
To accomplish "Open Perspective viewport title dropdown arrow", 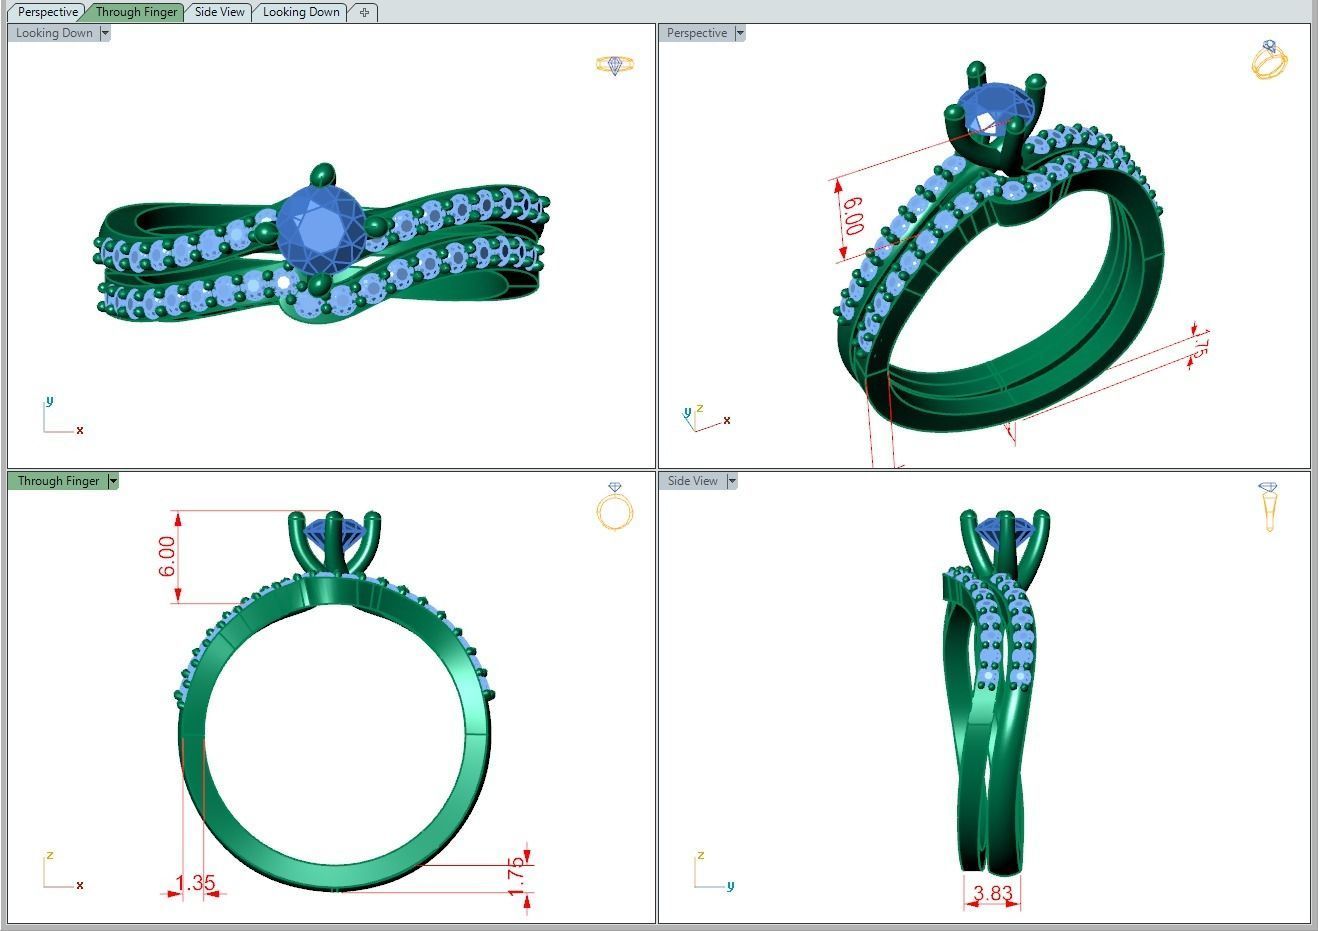I will pyautogui.click(x=740, y=33).
